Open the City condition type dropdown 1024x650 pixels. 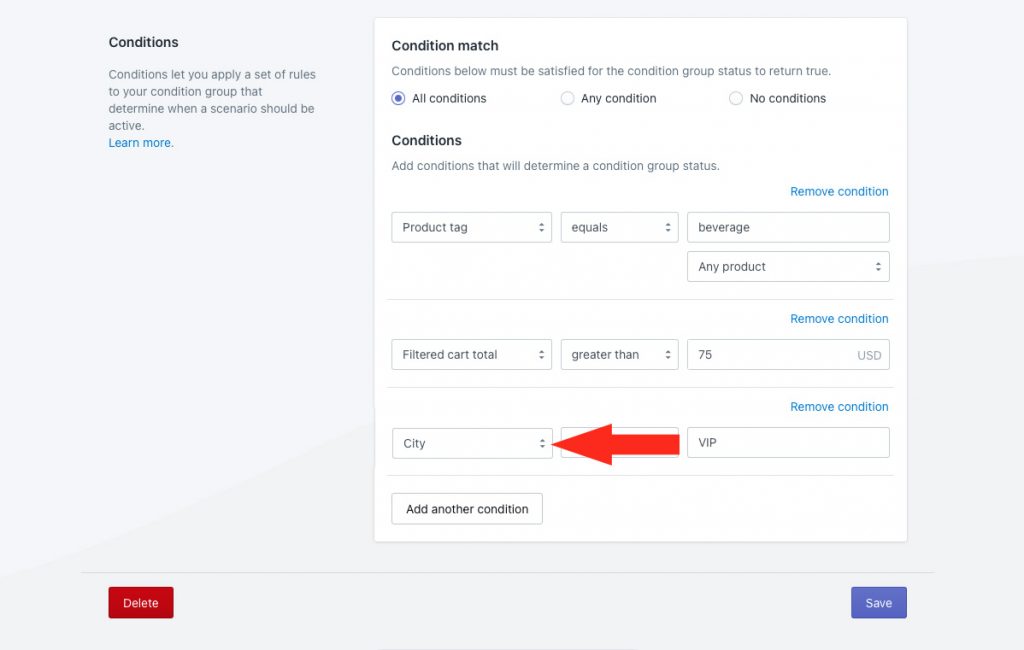coord(472,444)
